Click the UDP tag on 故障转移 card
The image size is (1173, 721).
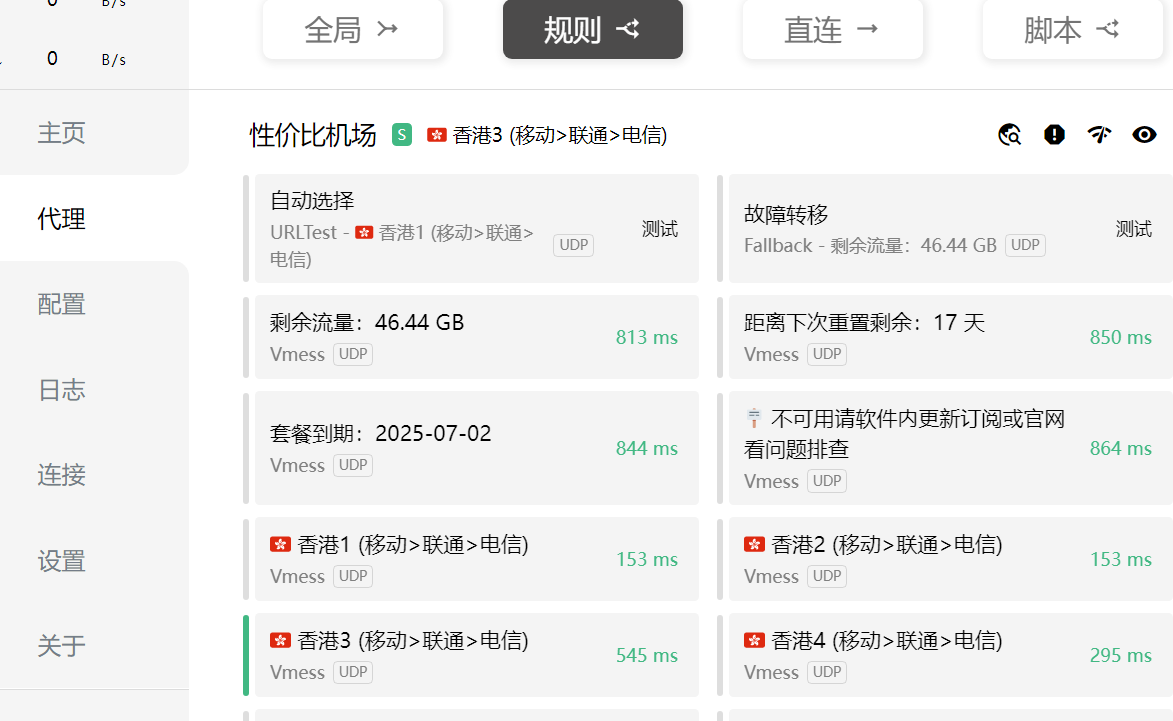click(1025, 245)
